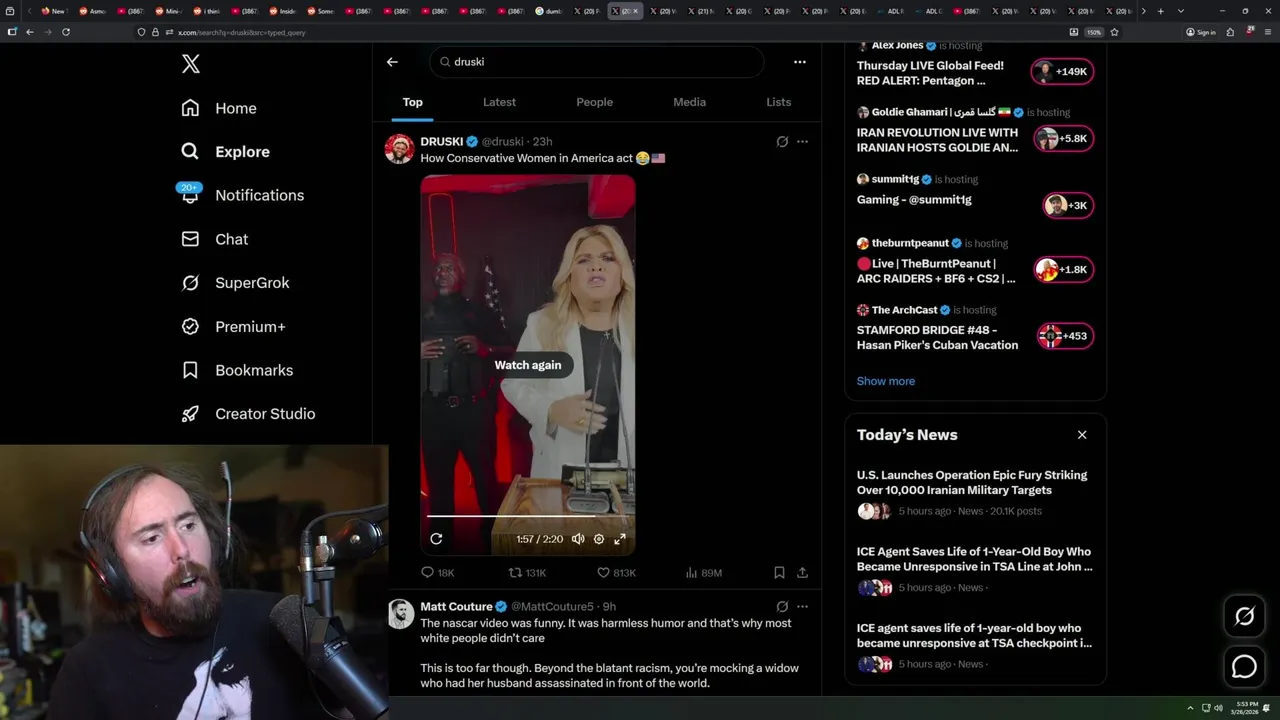Open Notifications in the X sidebar

(x=241, y=195)
